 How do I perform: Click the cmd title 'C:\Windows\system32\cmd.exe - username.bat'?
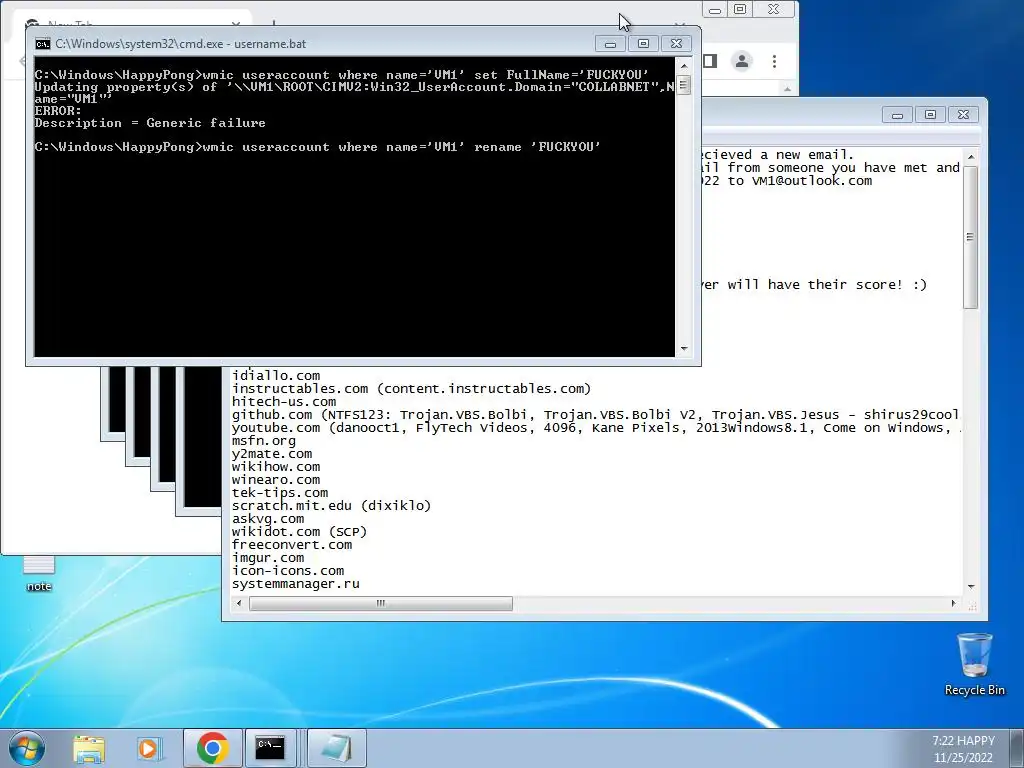[180, 44]
